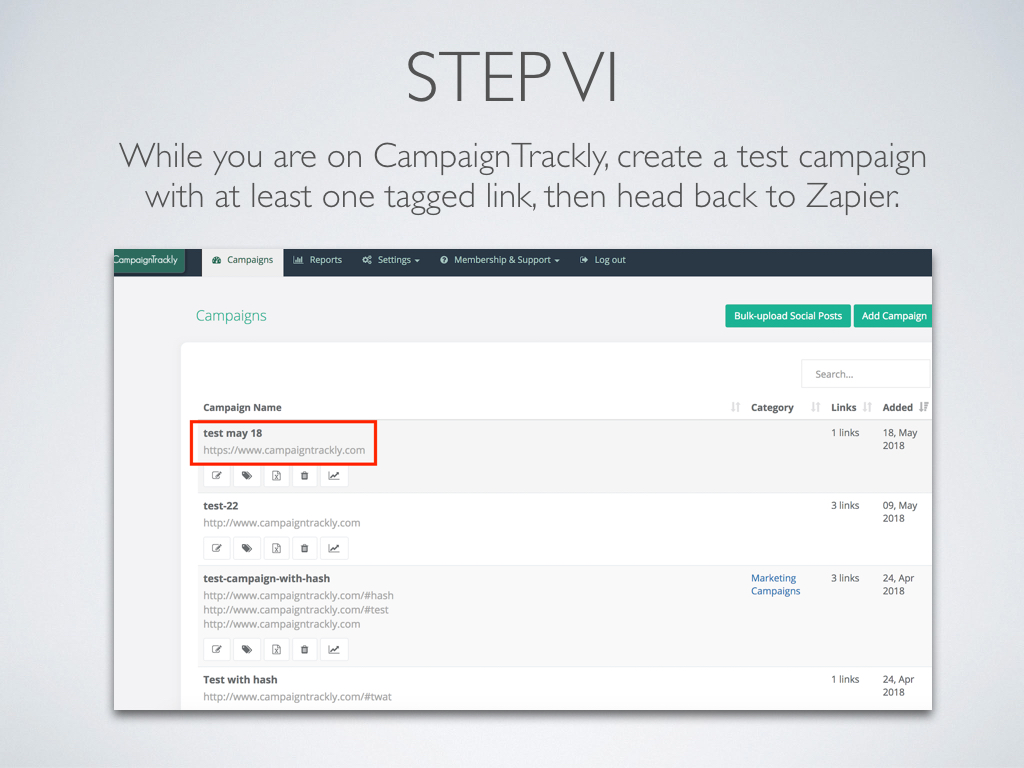This screenshot has width=1024, height=768.
Task: Click the campaigntrackly.com/#test URL
Action: (296, 610)
